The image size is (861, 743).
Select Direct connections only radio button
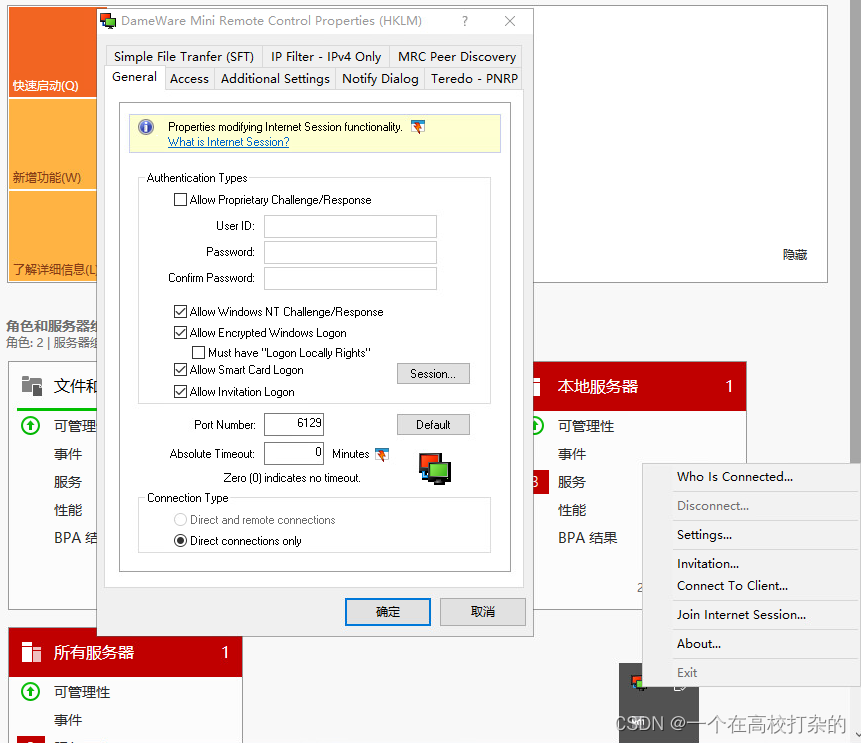[x=180, y=540]
